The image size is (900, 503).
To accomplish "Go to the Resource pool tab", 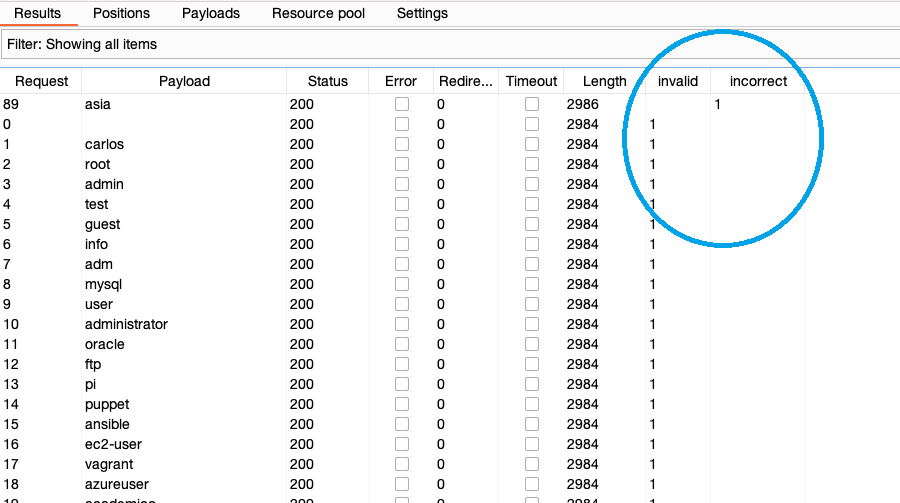I will coord(318,13).
